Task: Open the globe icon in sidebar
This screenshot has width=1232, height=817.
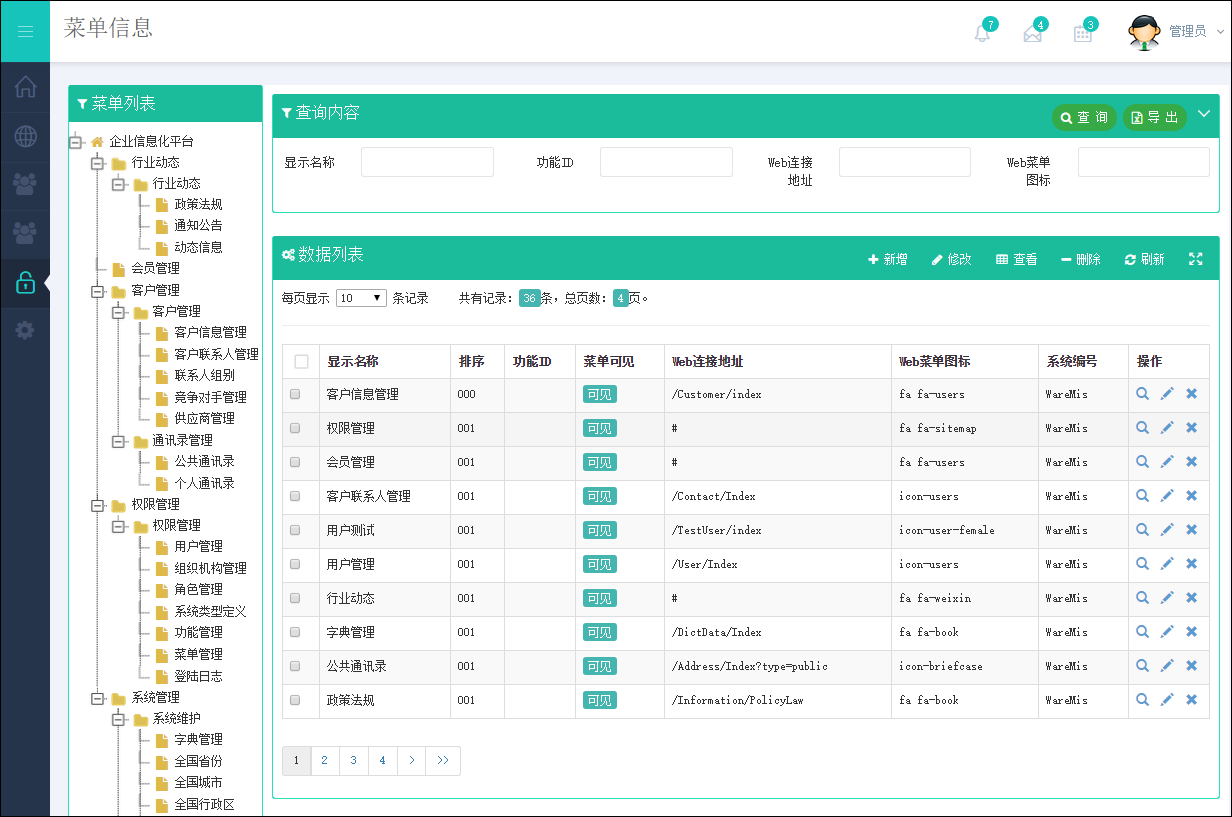Action: [26, 136]
